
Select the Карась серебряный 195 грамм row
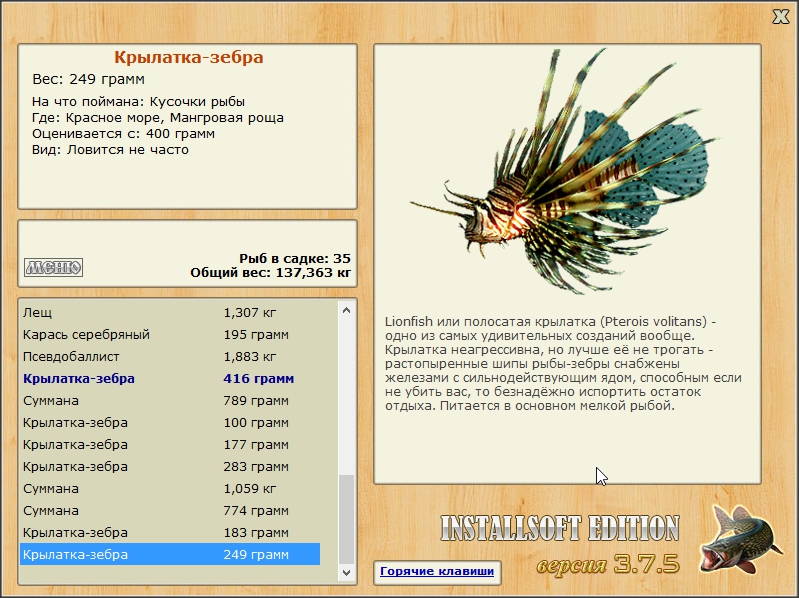click(170, 335)
